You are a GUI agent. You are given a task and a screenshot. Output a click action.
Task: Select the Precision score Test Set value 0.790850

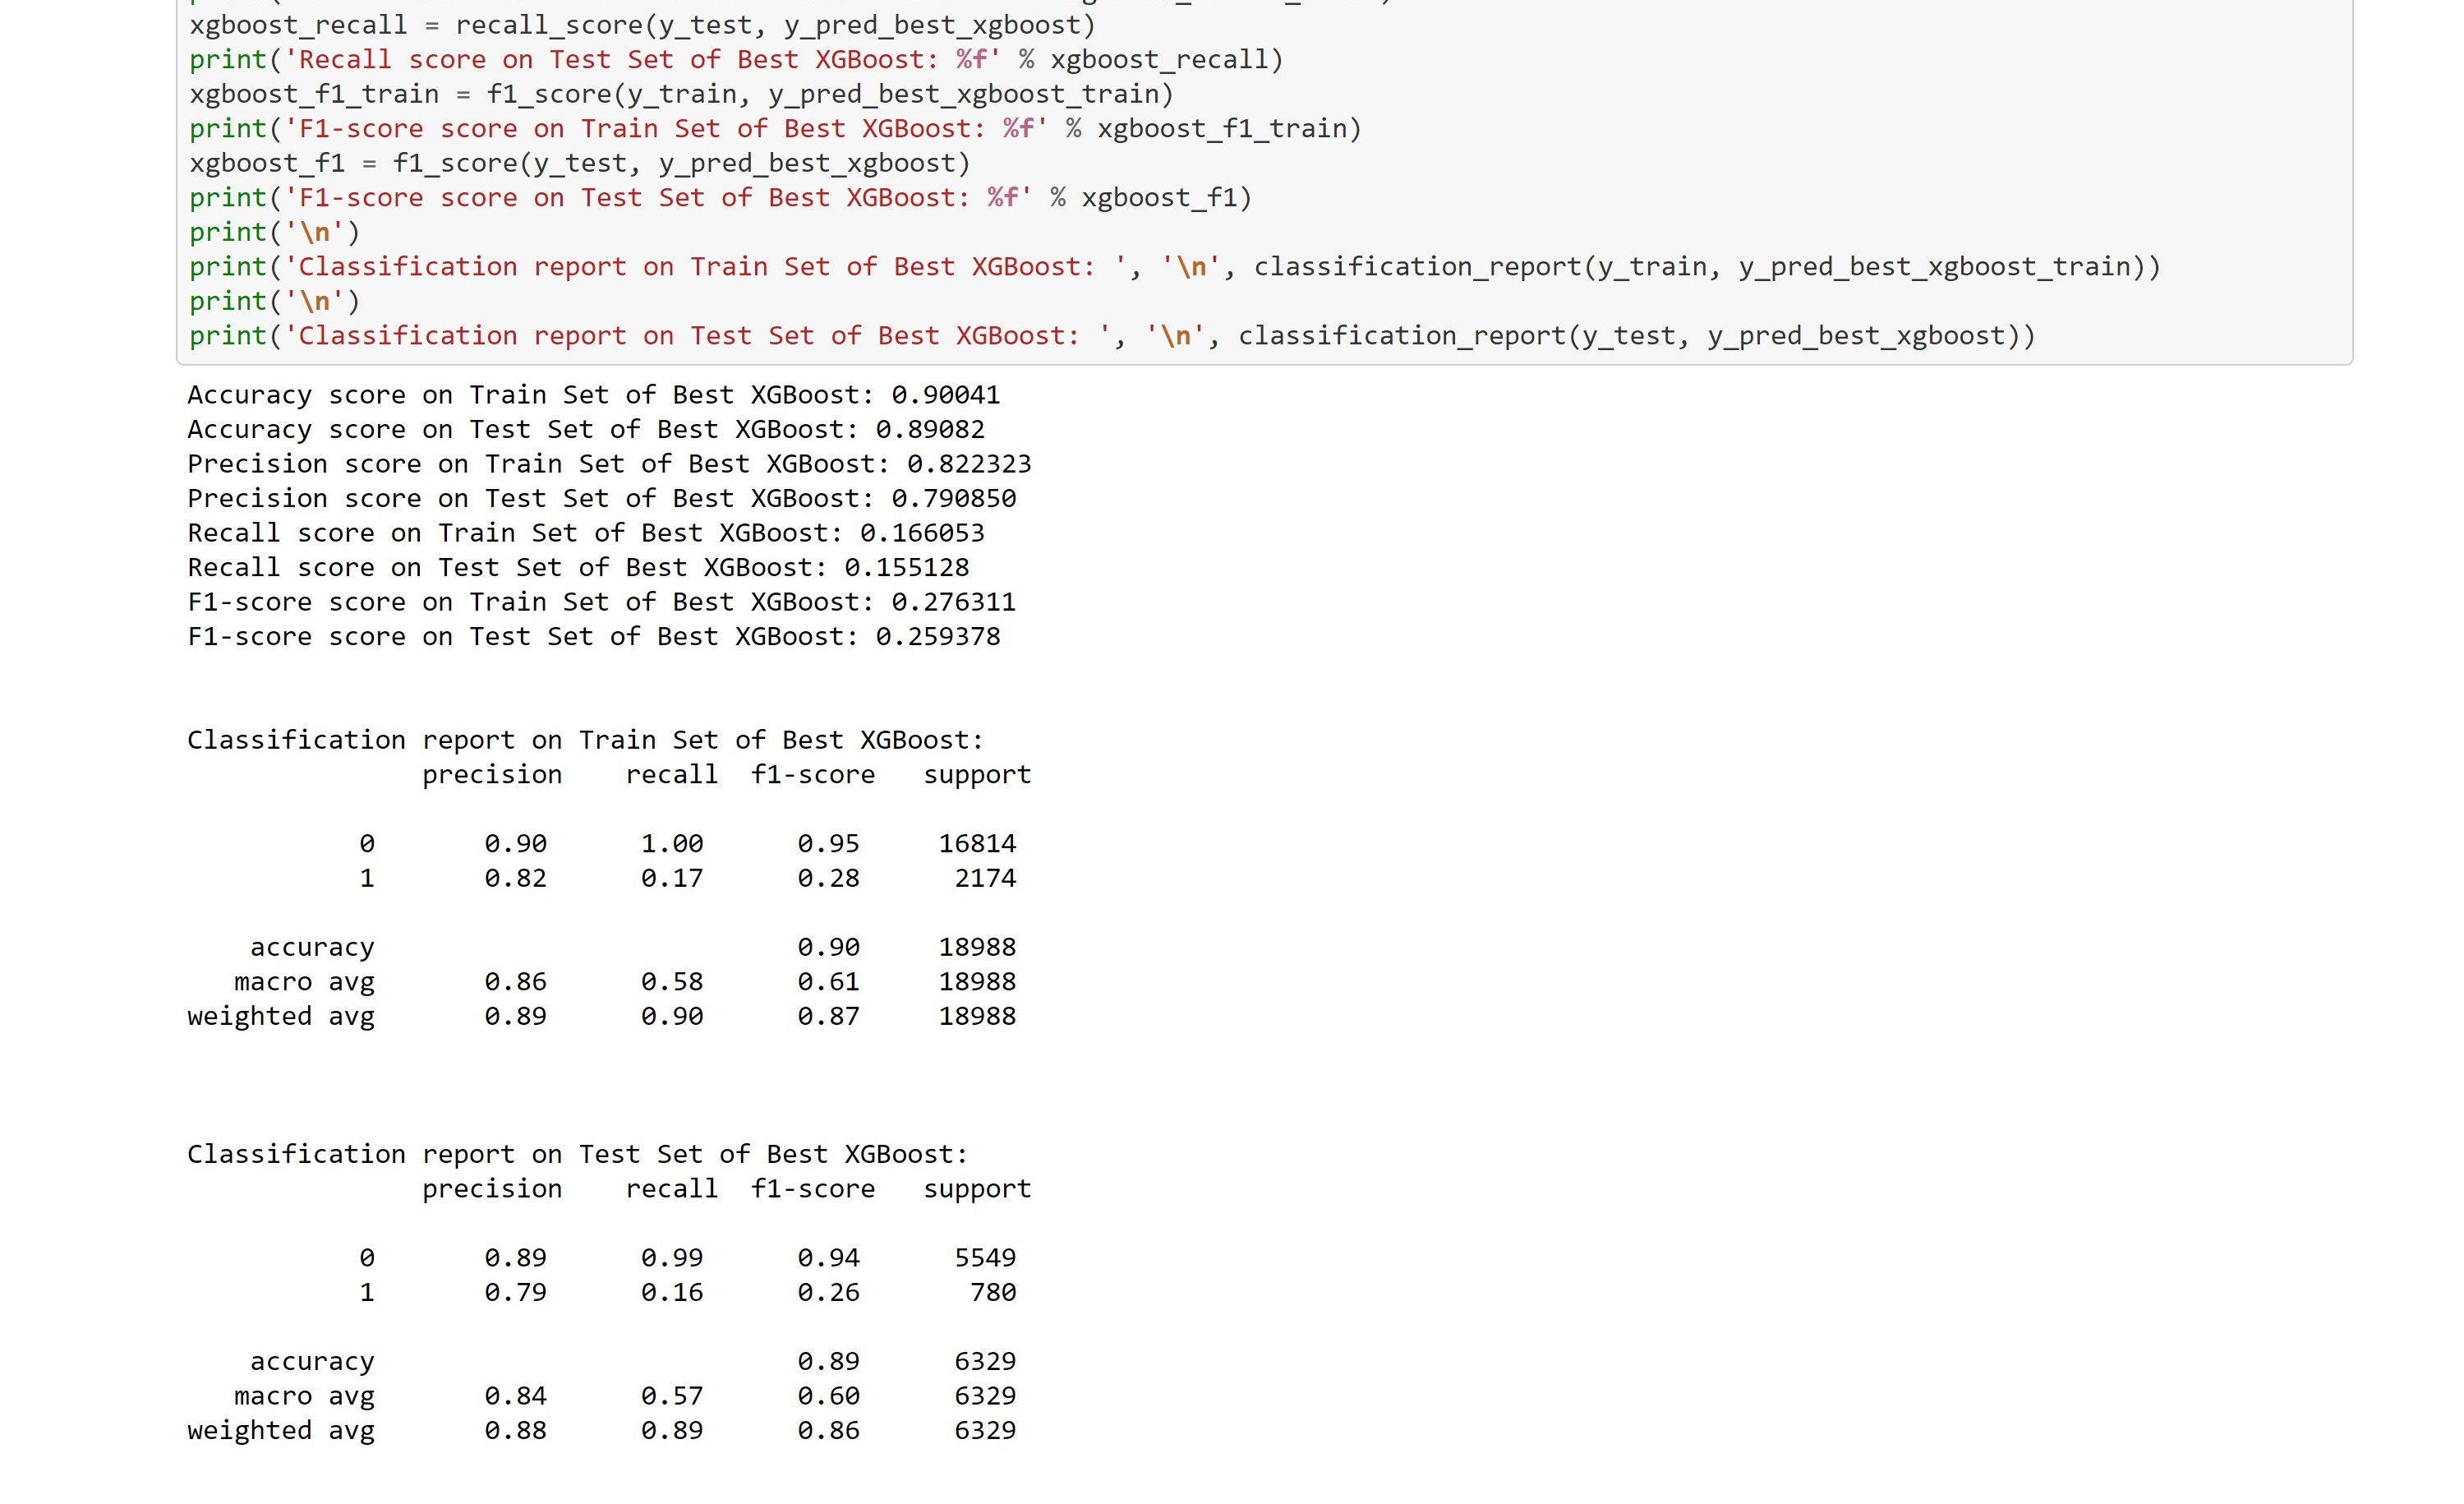955,497
